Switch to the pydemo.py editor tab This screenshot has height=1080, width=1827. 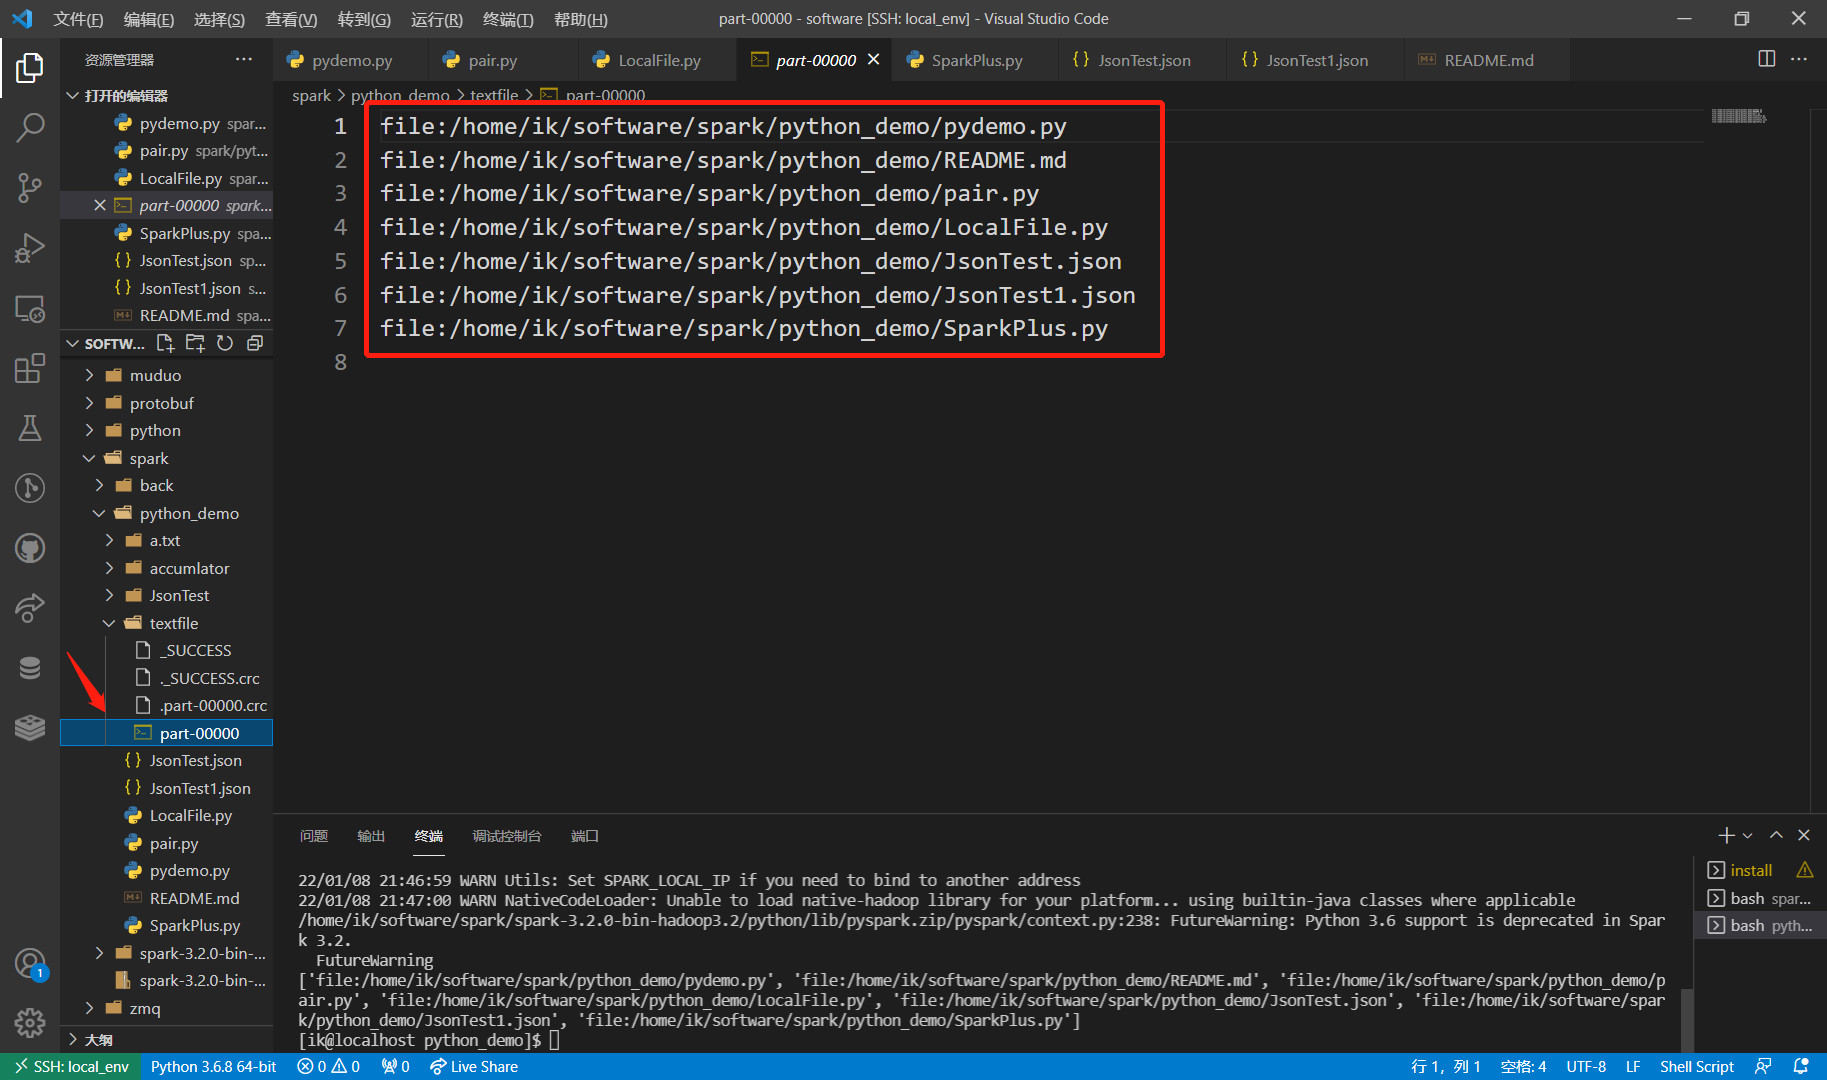(351, 60)
